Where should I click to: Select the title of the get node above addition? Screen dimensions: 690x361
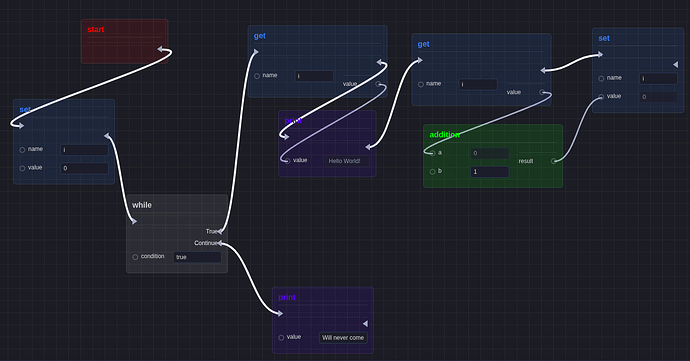point(423,44)
